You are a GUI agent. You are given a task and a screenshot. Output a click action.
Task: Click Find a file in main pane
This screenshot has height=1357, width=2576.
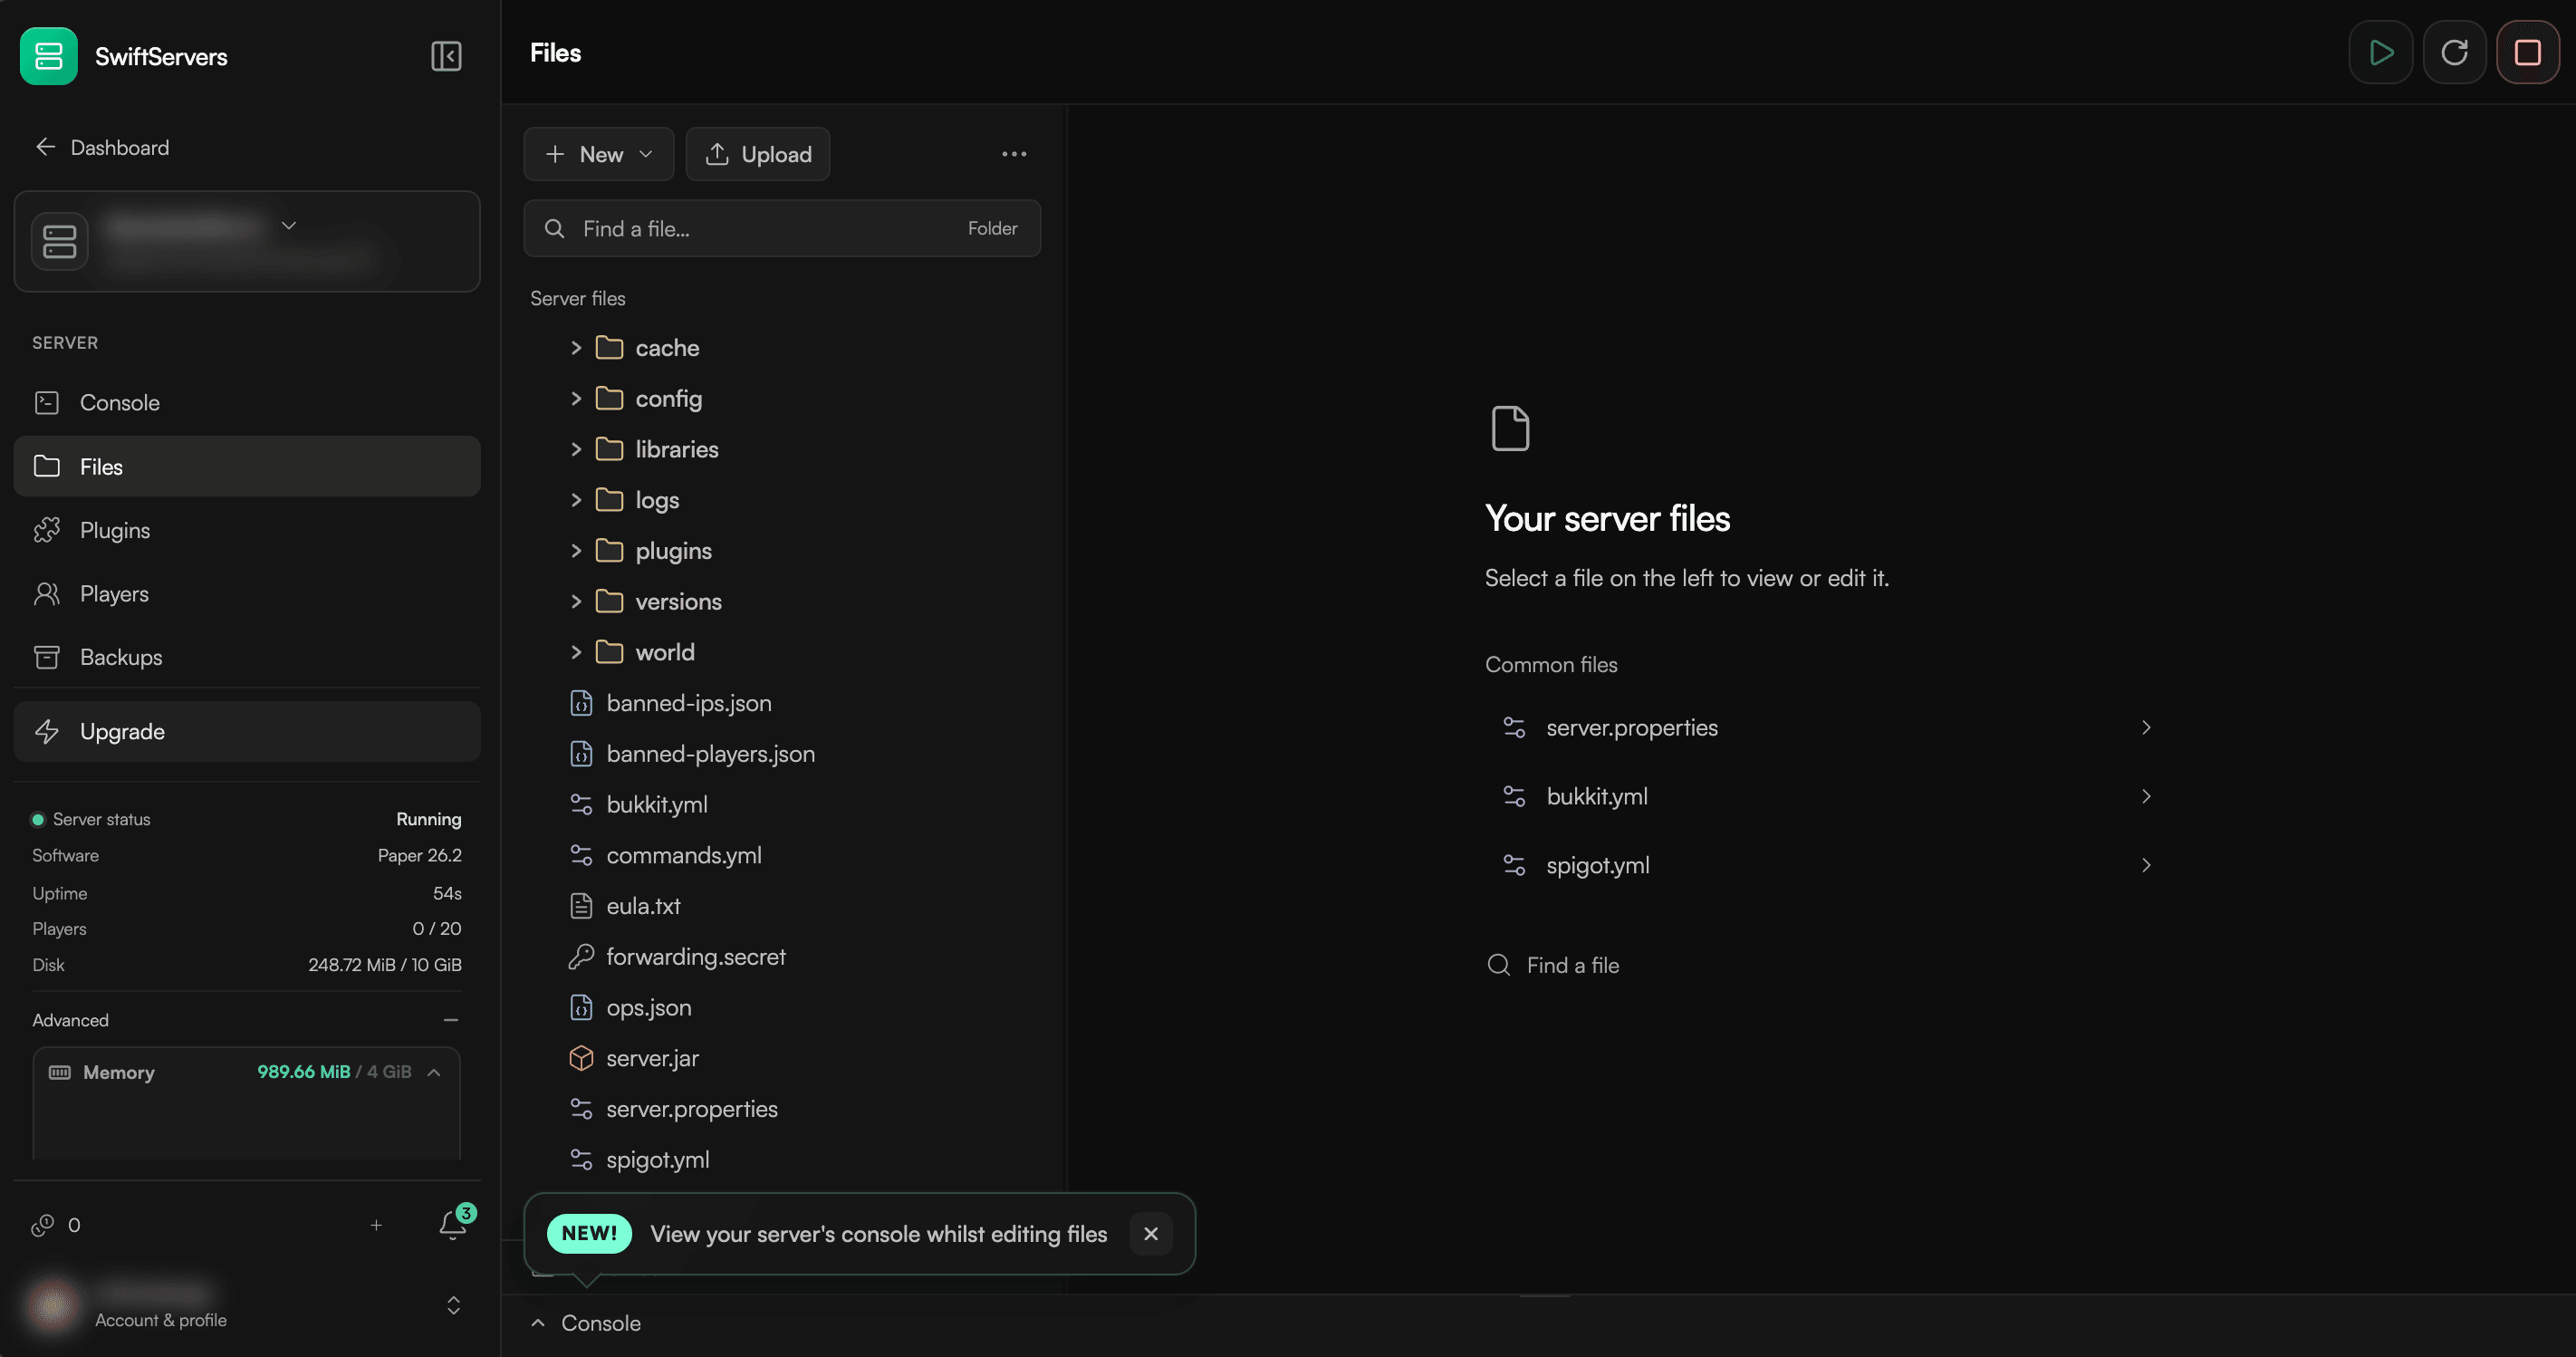pyautogui.click(x=1554, y=966)
